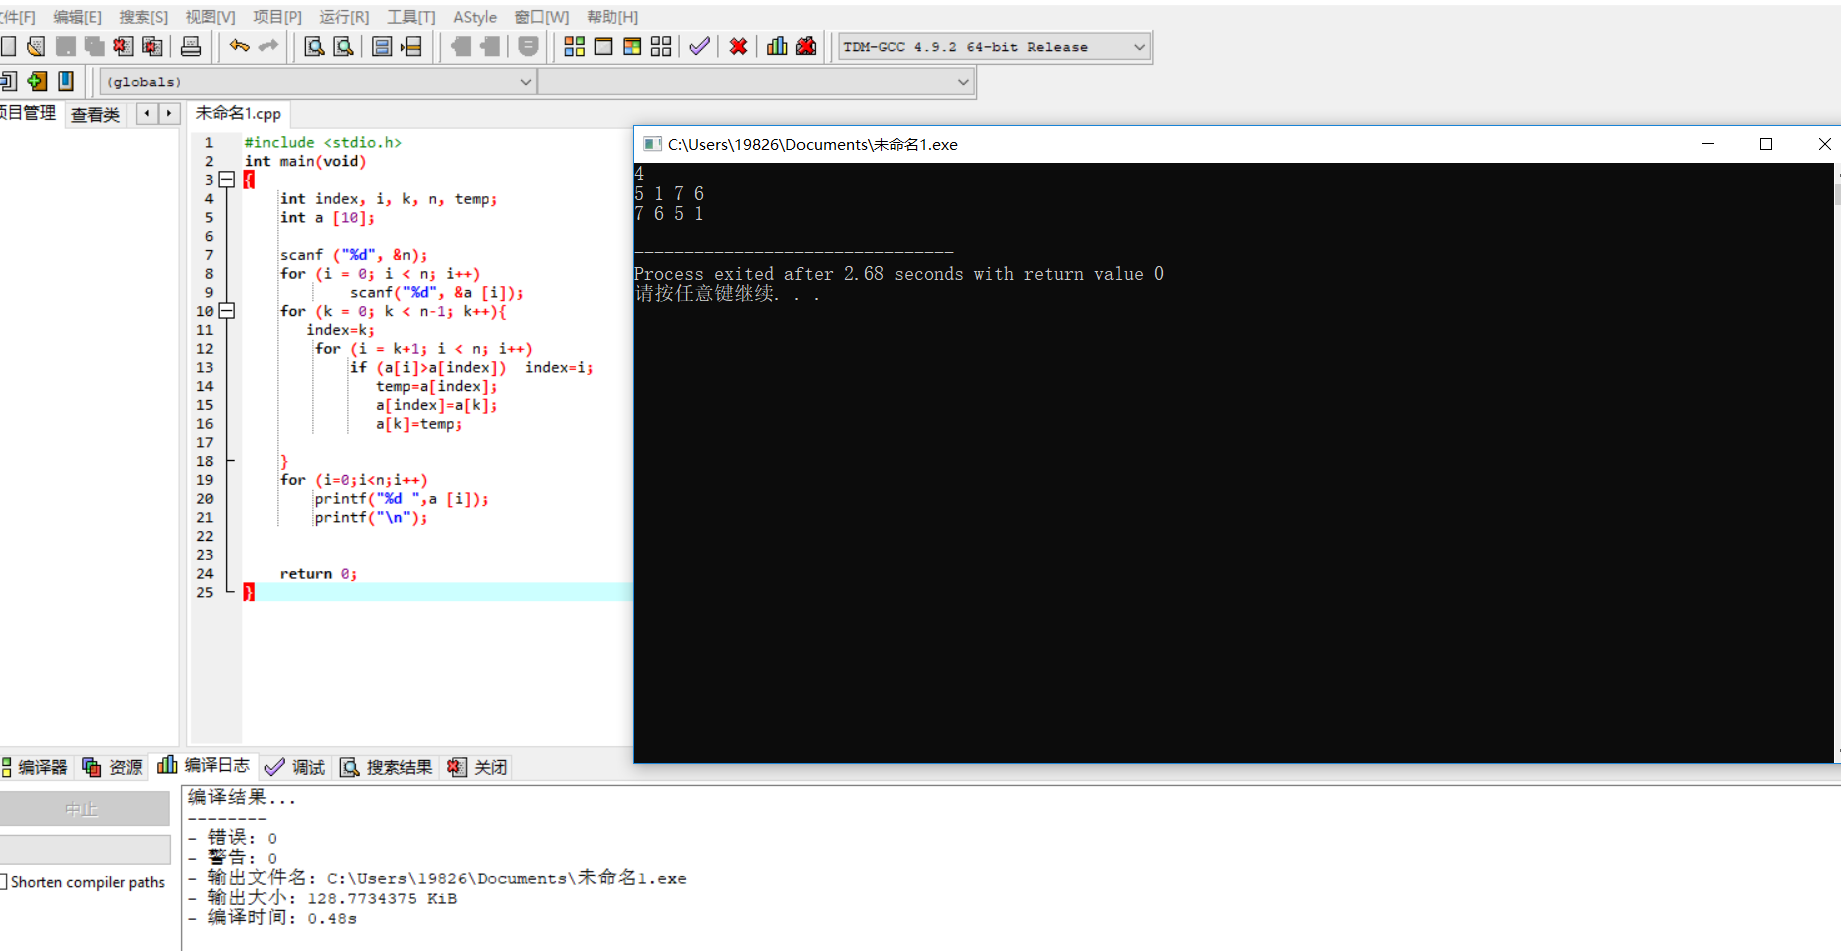Click the Run icon
The width and height of the screenshot is (1841, 951).
603,46
